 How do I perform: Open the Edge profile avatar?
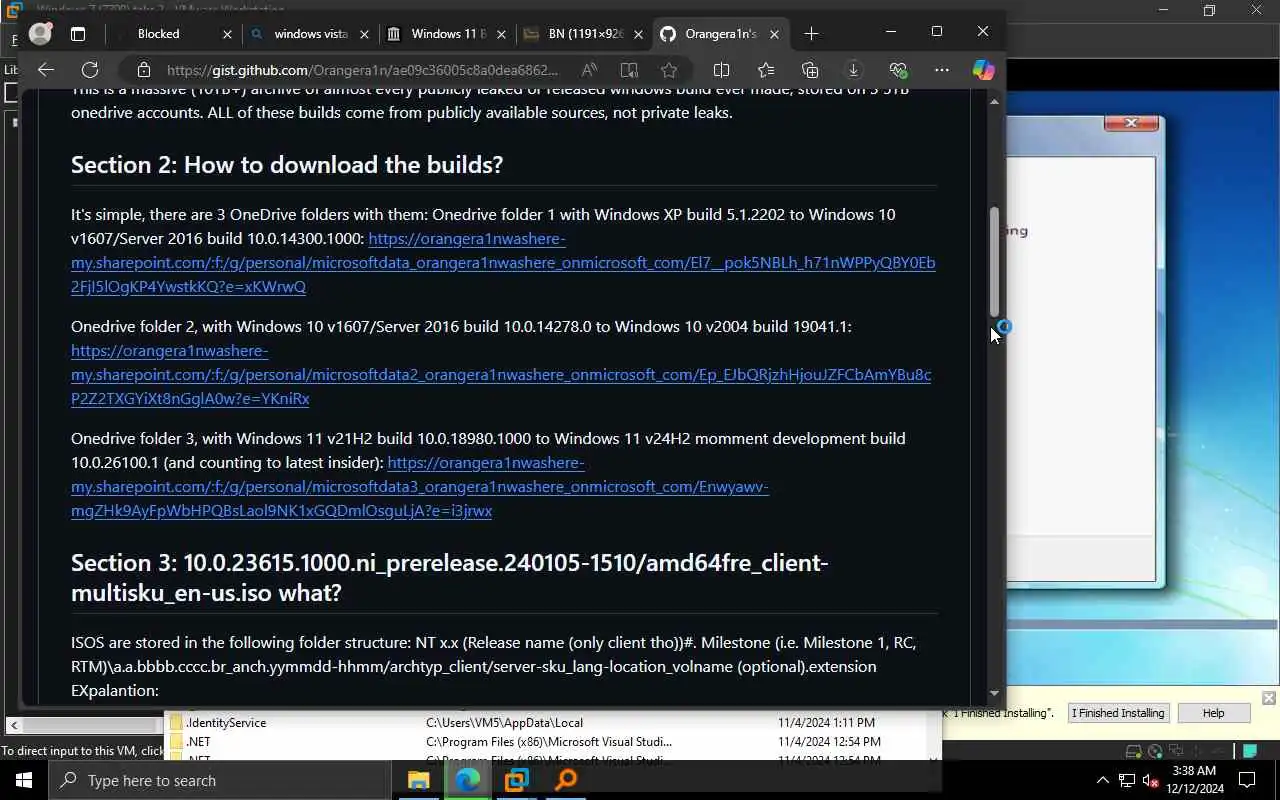40,34
